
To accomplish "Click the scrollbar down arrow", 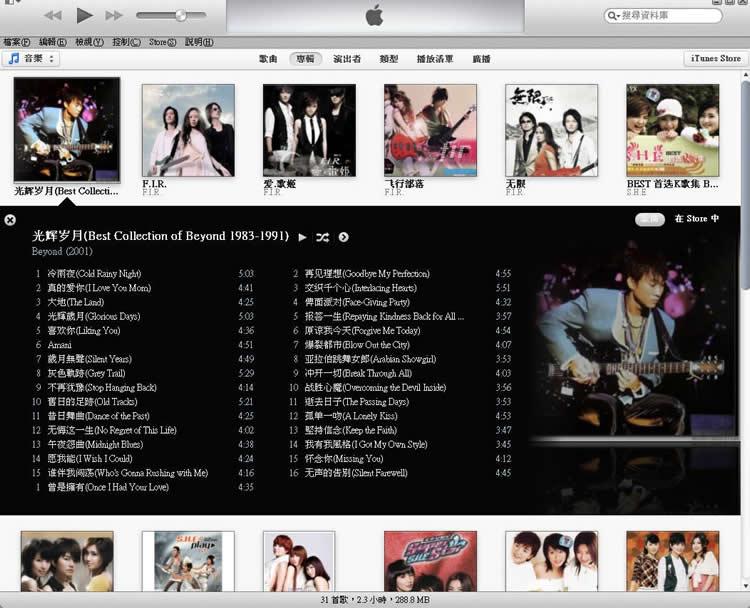I will click(x=745, y=586).
